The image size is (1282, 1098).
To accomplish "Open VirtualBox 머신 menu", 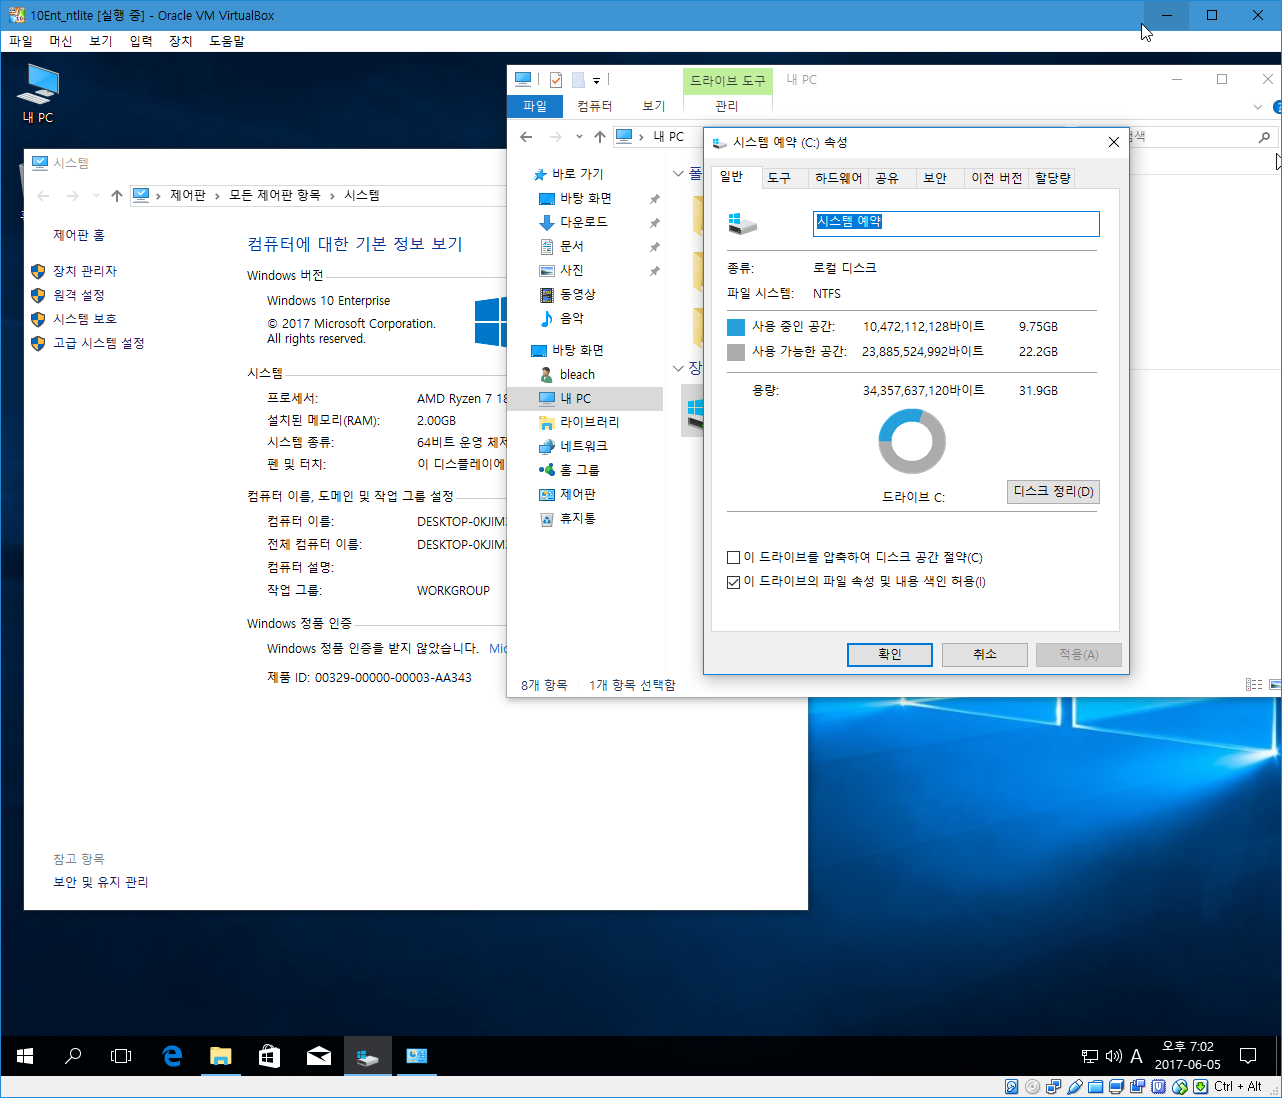I will 61,41.
